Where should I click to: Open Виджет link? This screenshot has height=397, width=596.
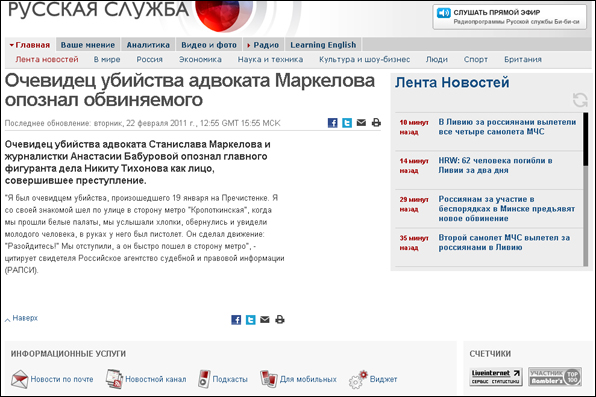click(384, 379)
